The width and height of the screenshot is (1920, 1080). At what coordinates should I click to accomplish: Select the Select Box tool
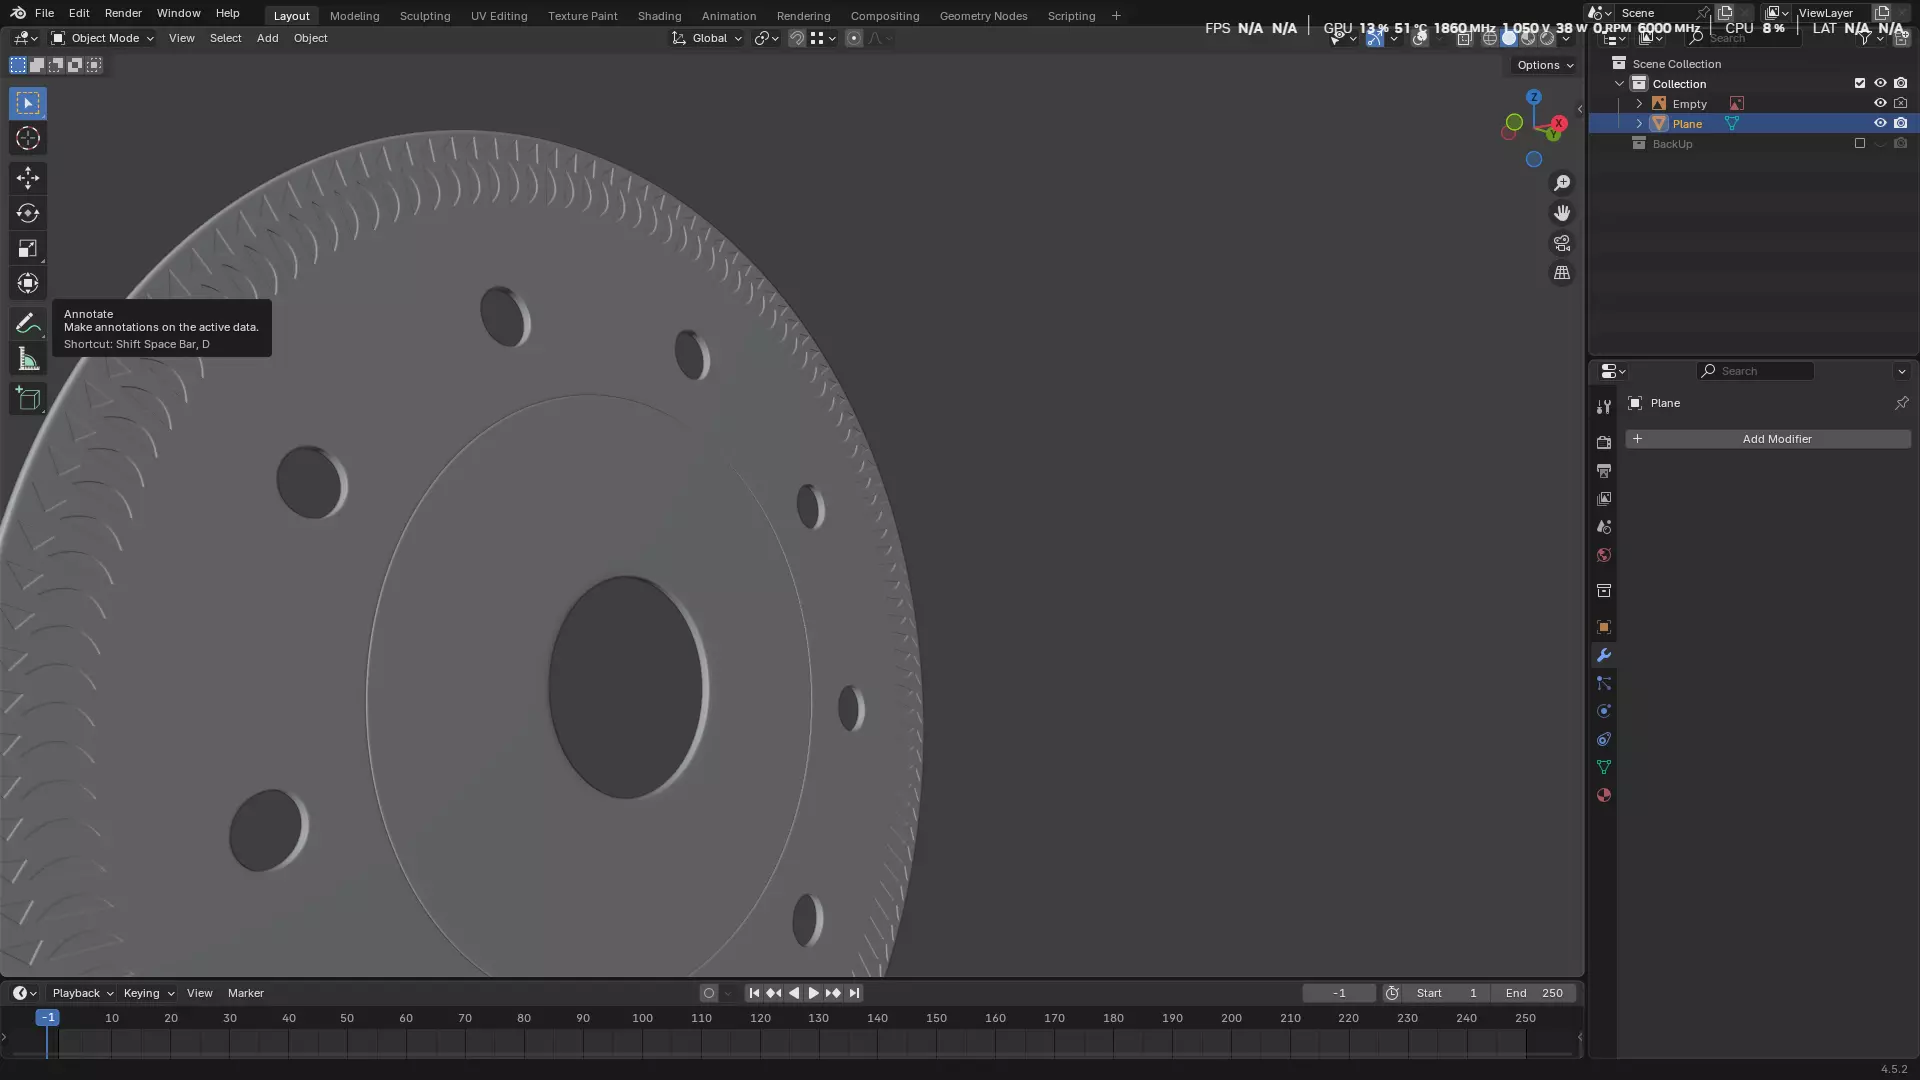coord(28,103)
